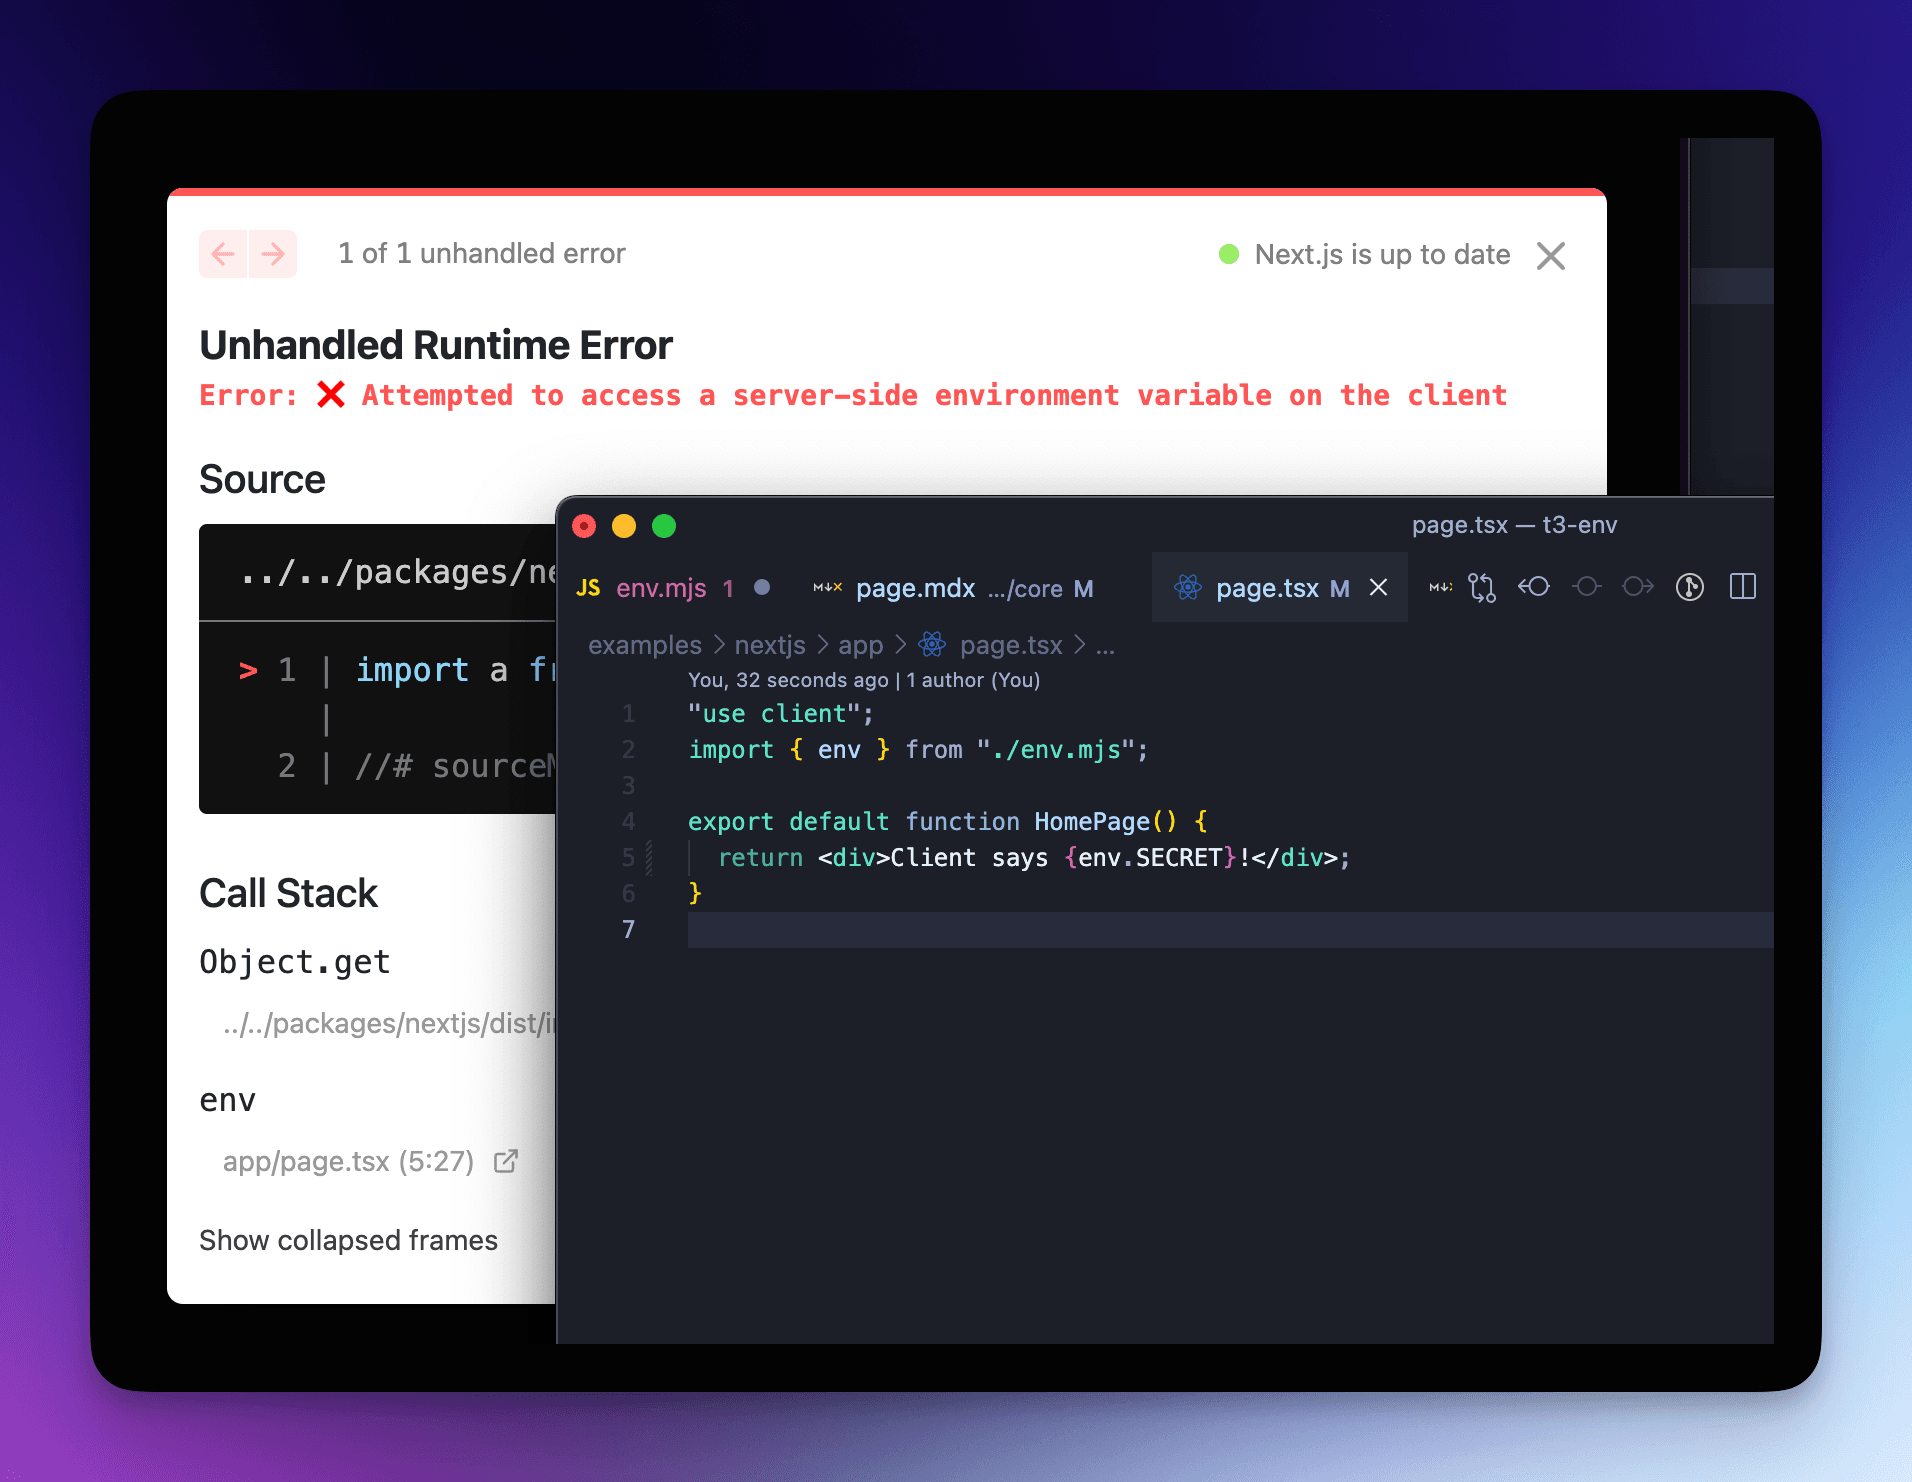Go to previous error with left arrow
This screenshot has height=1482, width=1912.
[223, 254]
